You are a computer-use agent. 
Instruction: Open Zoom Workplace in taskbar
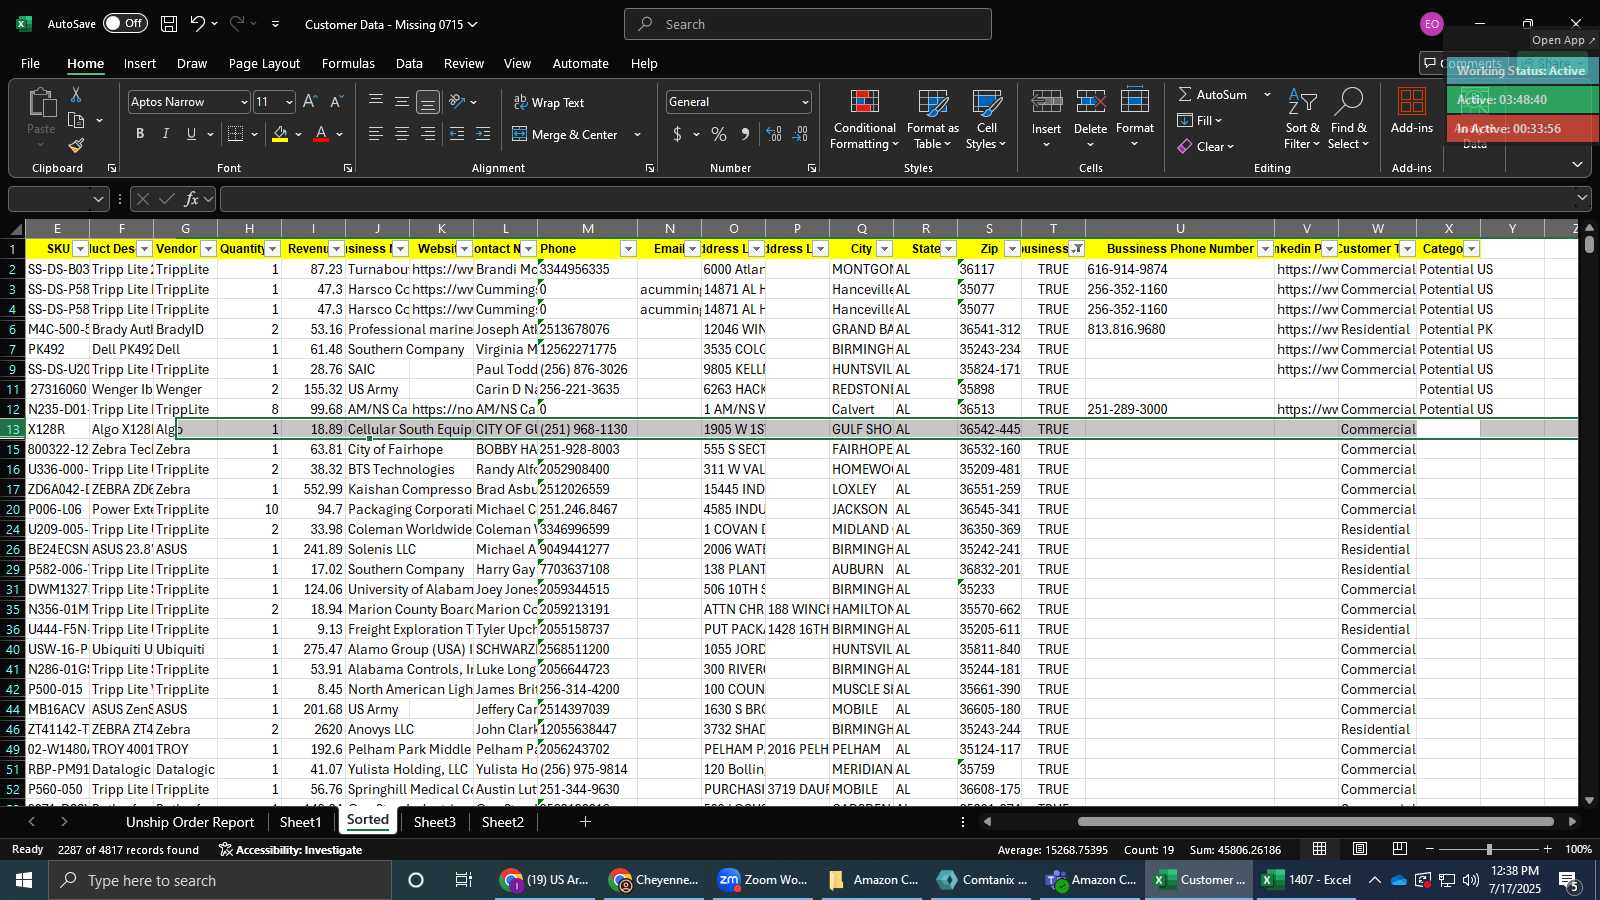click(x=764, y=880)
